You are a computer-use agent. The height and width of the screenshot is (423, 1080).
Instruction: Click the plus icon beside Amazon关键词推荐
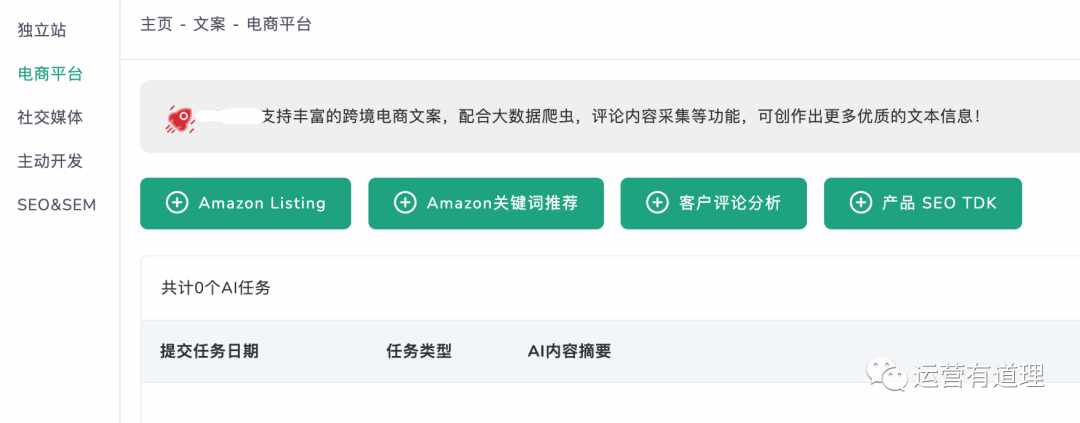point(405,203)
